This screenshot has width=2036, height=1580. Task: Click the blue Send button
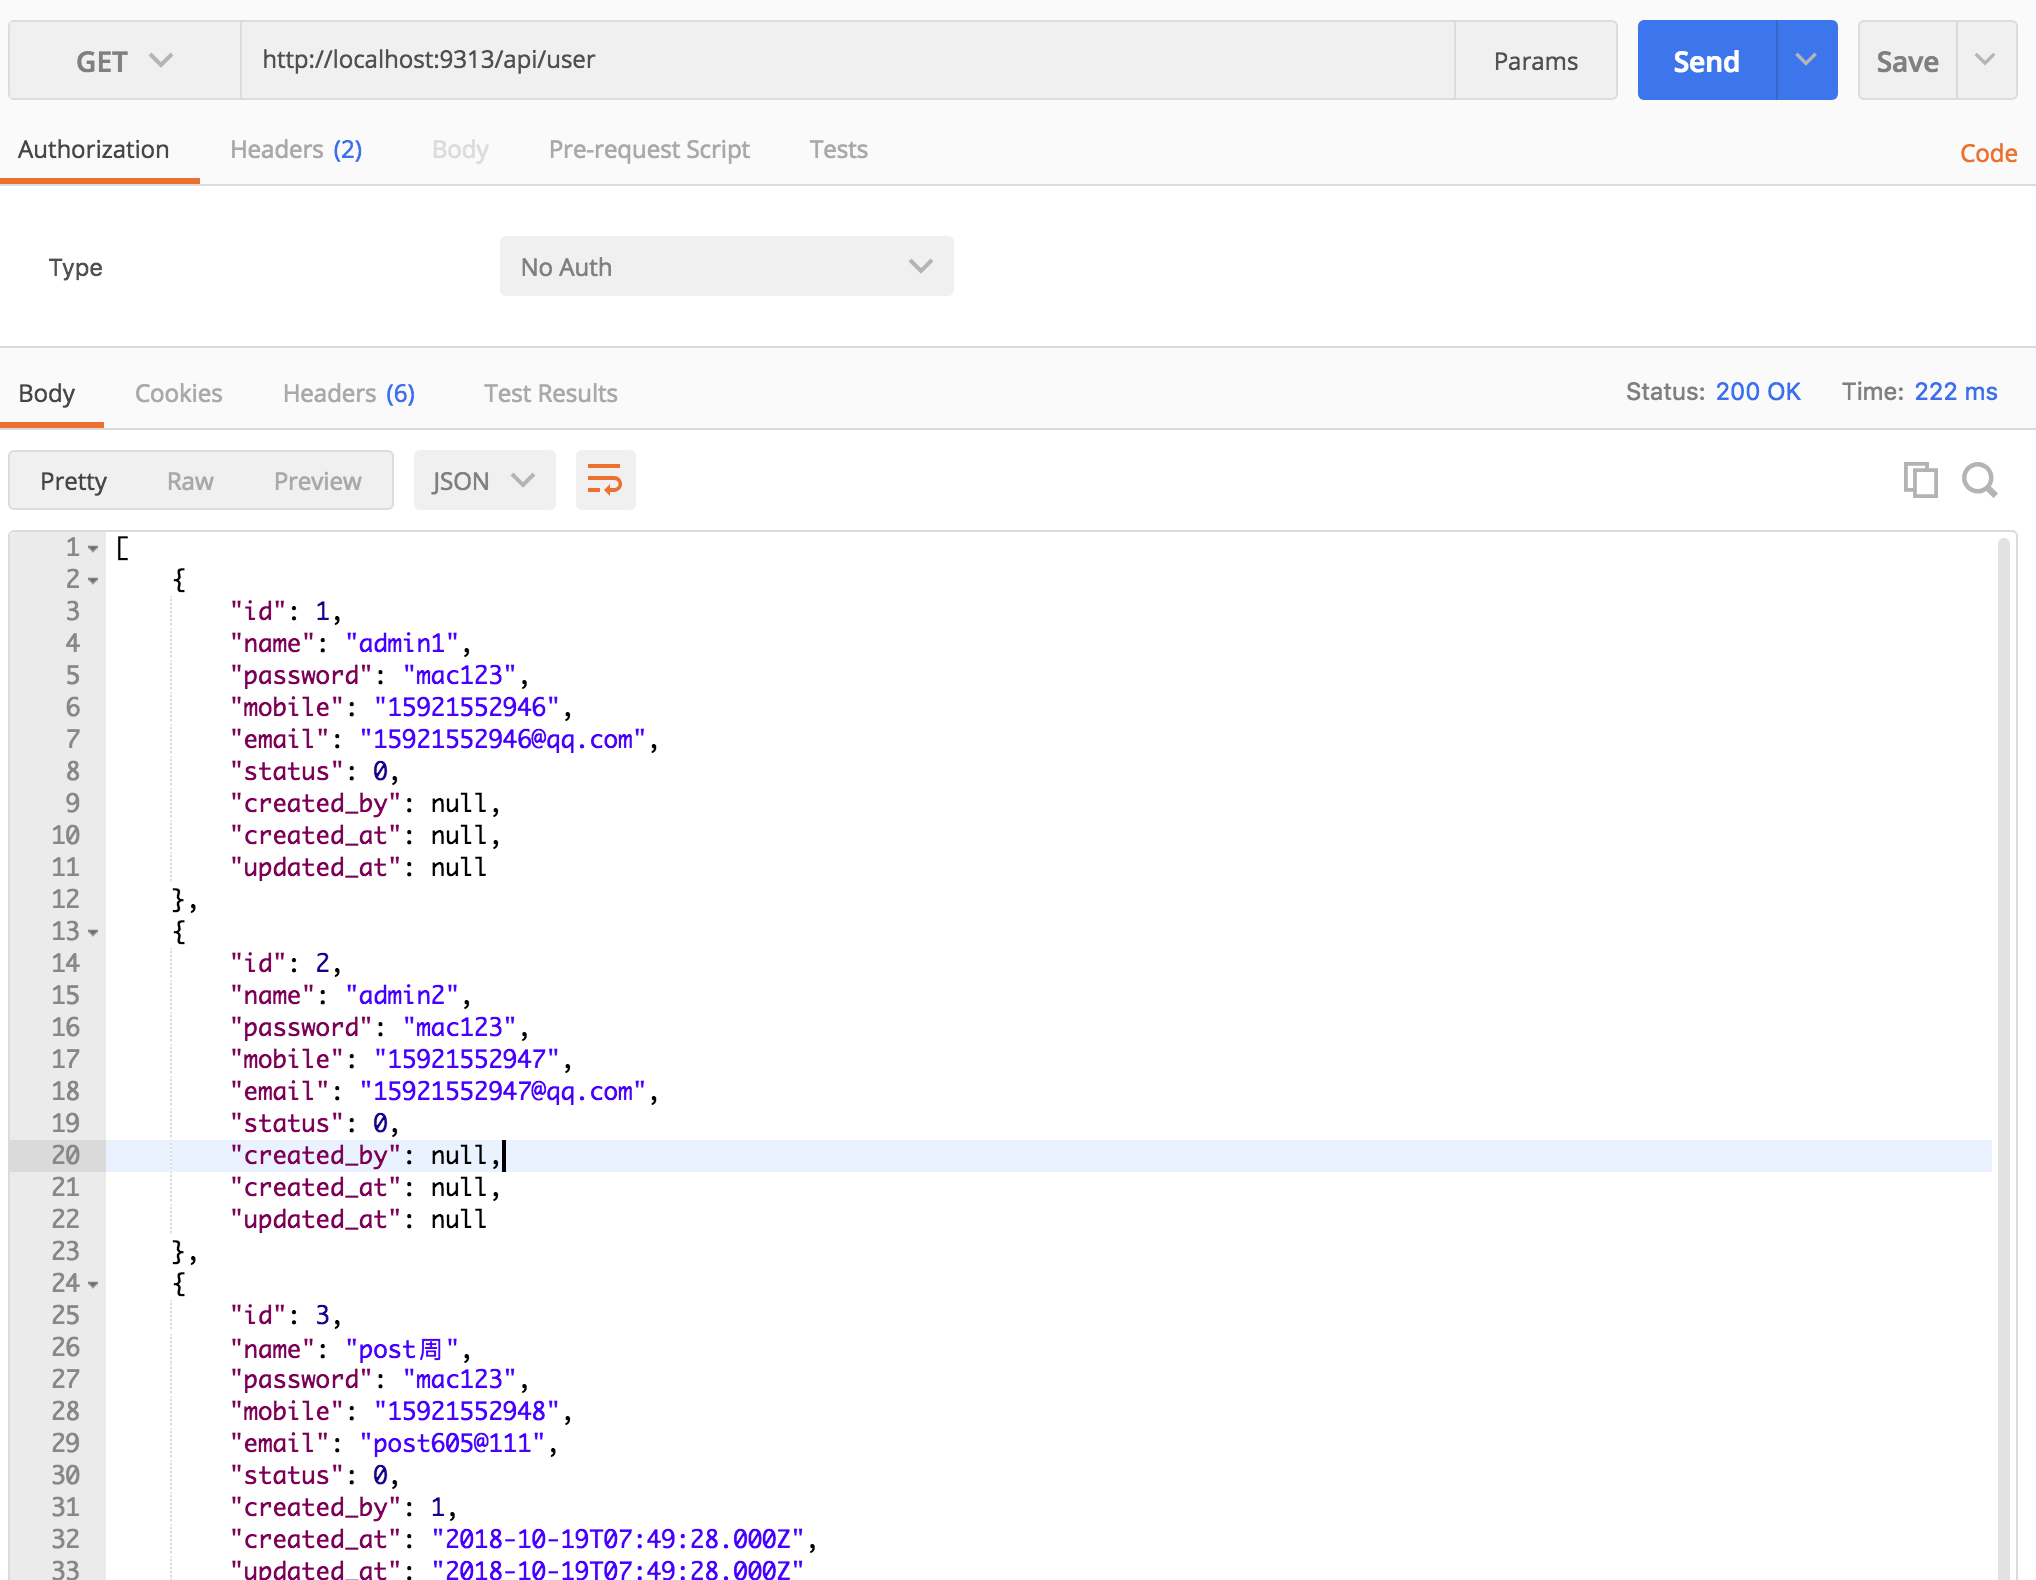coord(1706,61)
